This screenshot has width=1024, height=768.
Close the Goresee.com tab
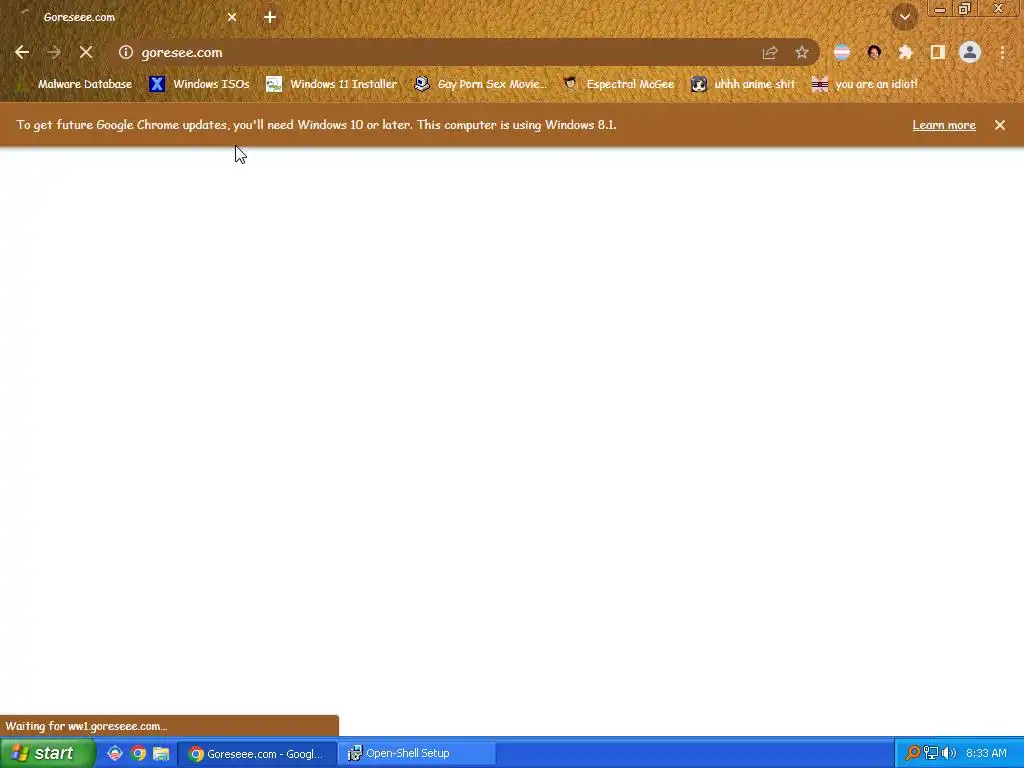(232, 18)
